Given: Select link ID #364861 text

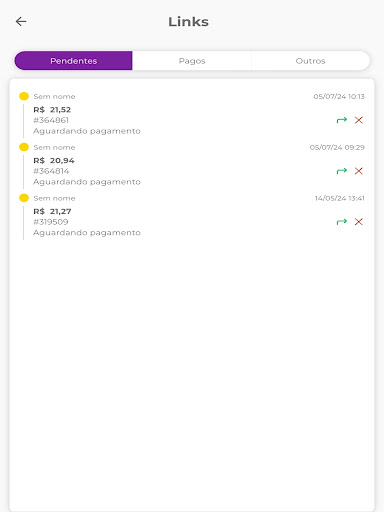Looking at the screenshot, I should (51, 120).
